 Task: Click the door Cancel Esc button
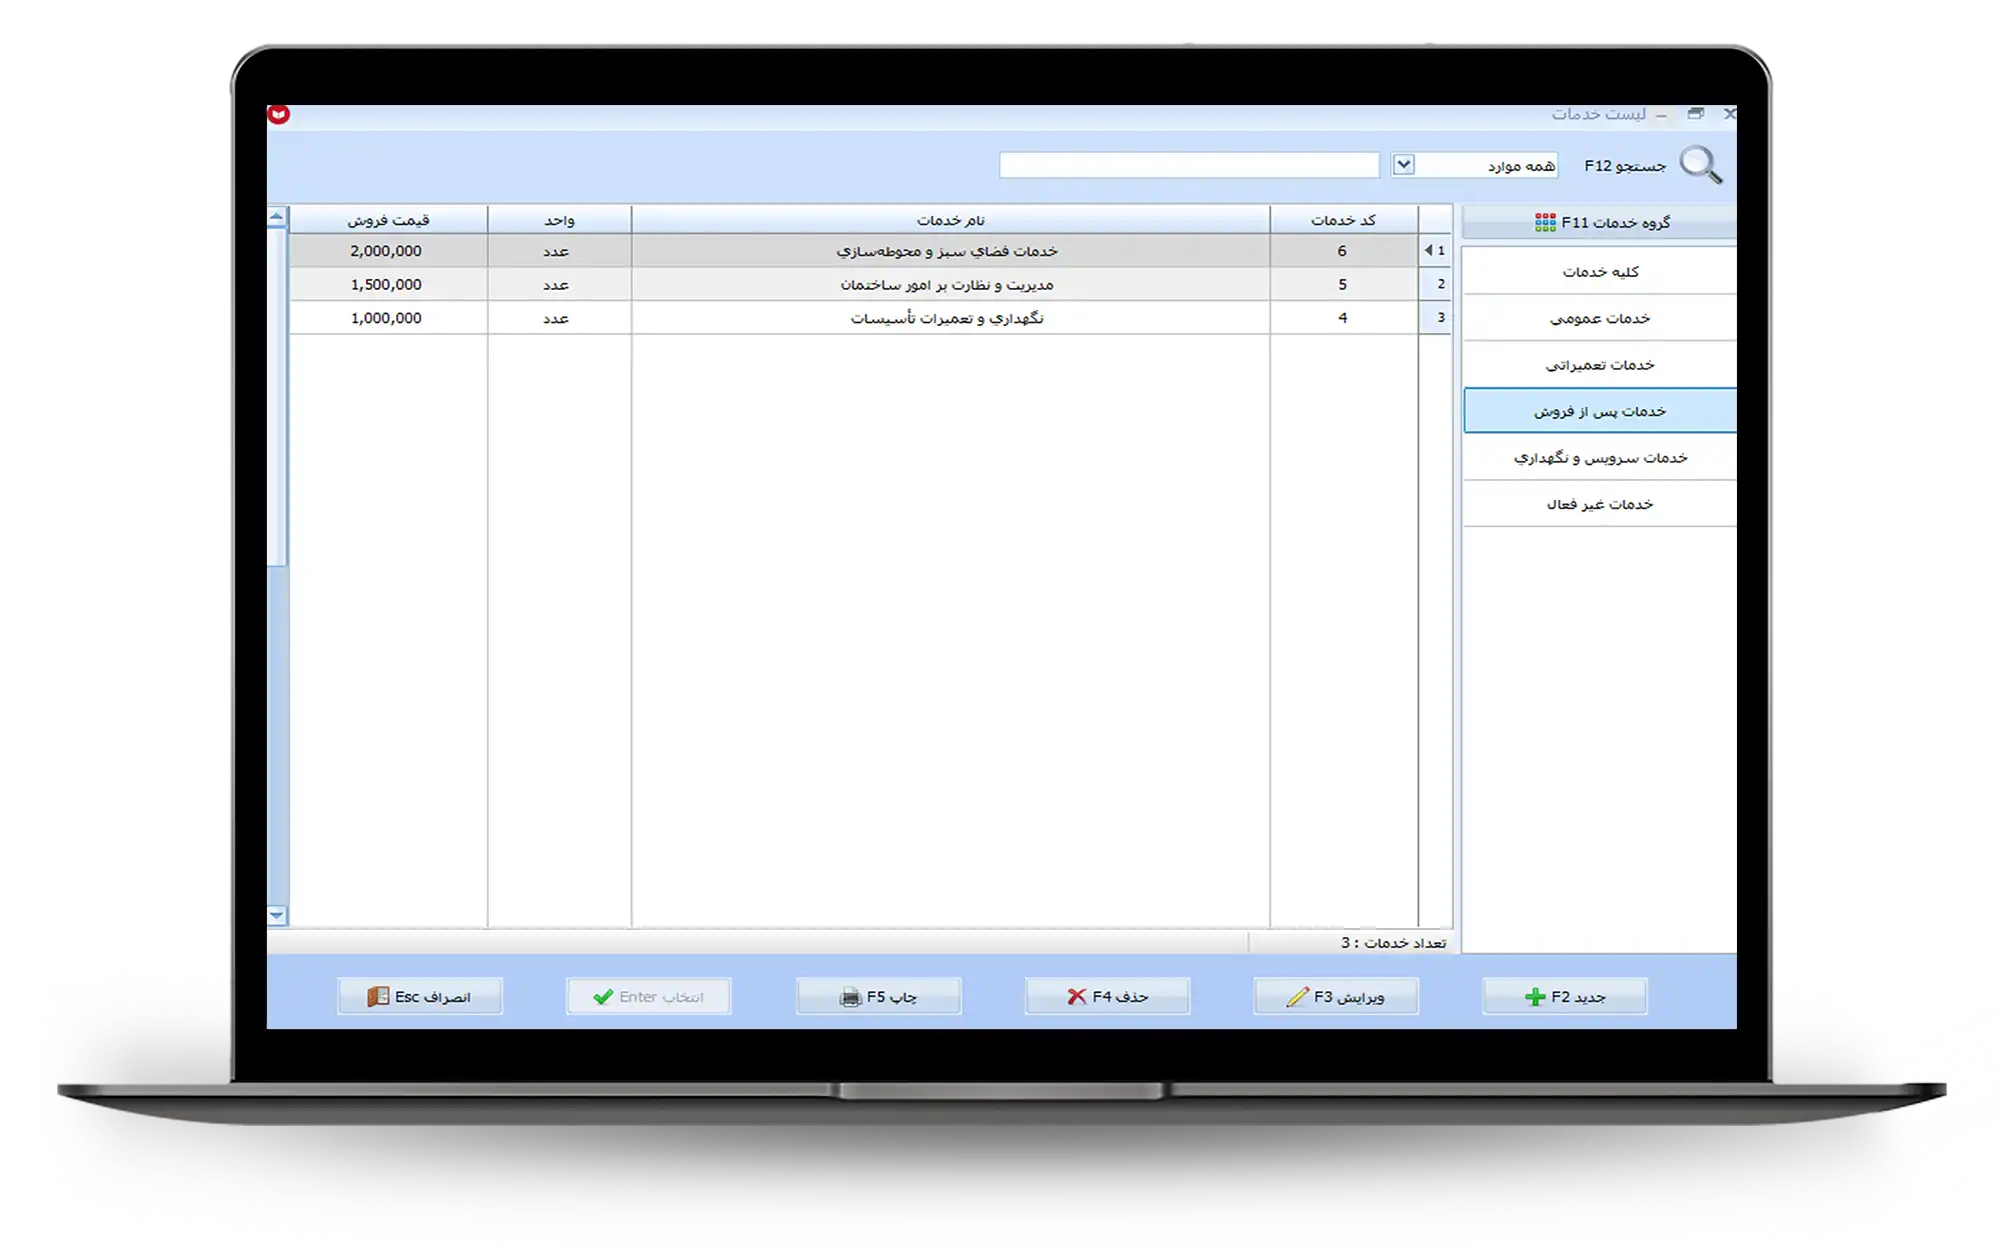click(419, 996)
